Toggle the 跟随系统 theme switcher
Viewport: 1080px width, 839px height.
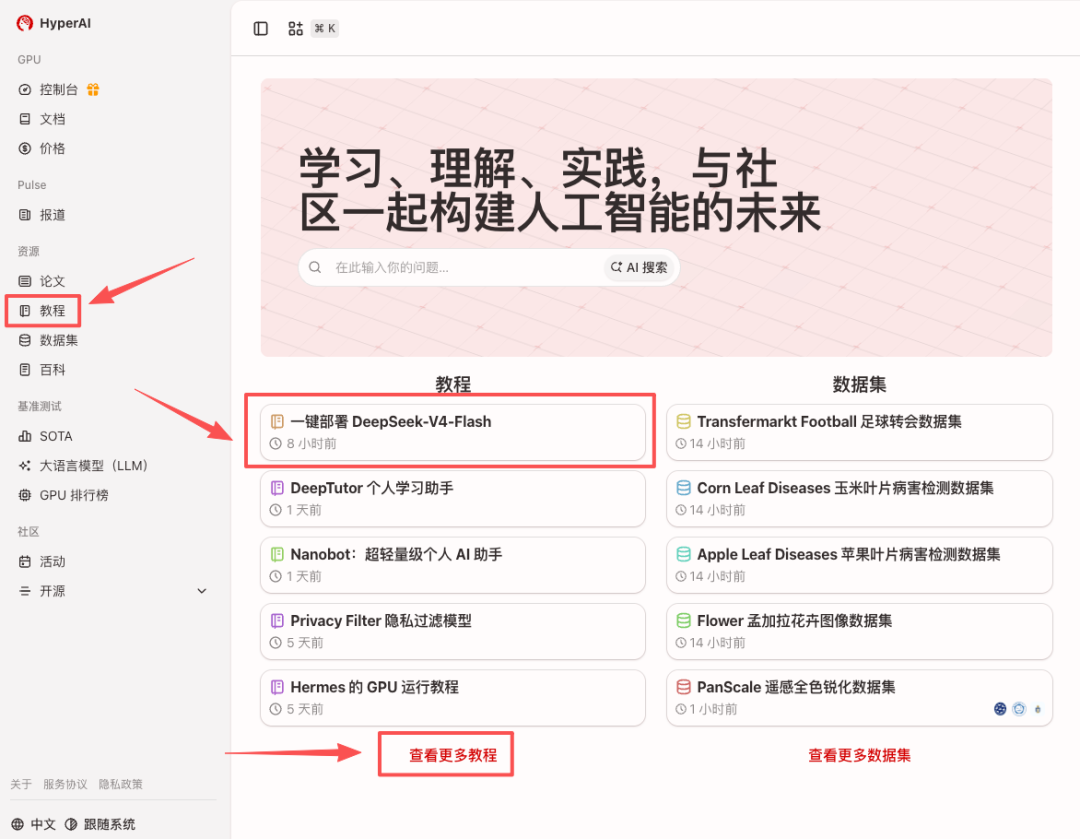[100, 825]
